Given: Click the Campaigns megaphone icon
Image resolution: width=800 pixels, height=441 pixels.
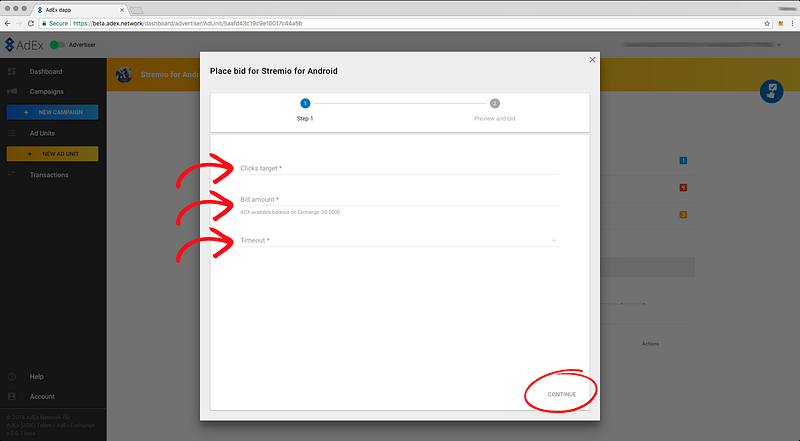Looking at the screenshot, I should [x=12, y=91].
